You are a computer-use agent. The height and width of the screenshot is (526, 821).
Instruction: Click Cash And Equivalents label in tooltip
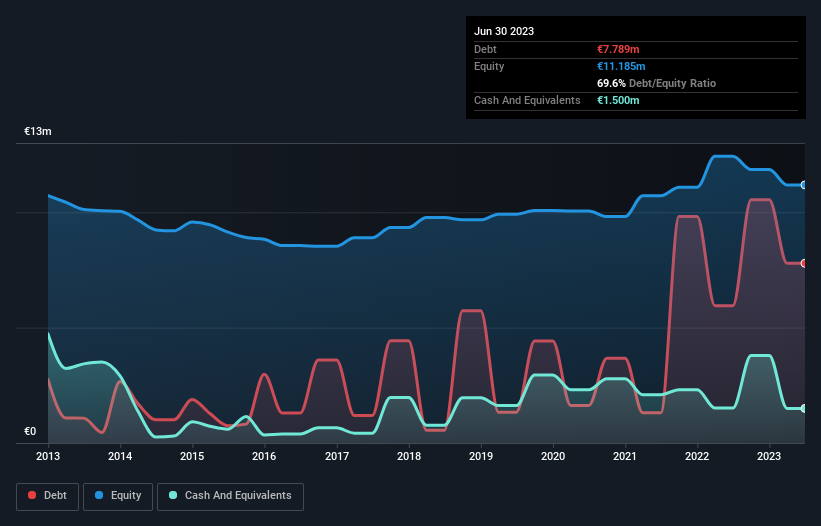point(527,100)
